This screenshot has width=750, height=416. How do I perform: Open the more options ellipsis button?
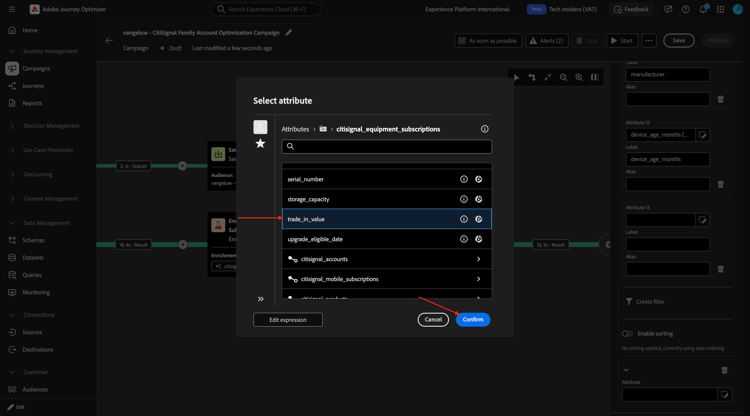tap(649, 41)
